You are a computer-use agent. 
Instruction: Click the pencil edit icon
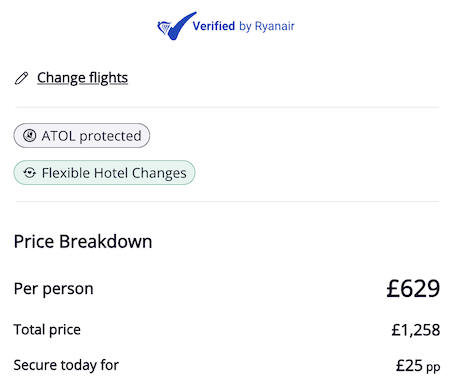click(22, 78)
